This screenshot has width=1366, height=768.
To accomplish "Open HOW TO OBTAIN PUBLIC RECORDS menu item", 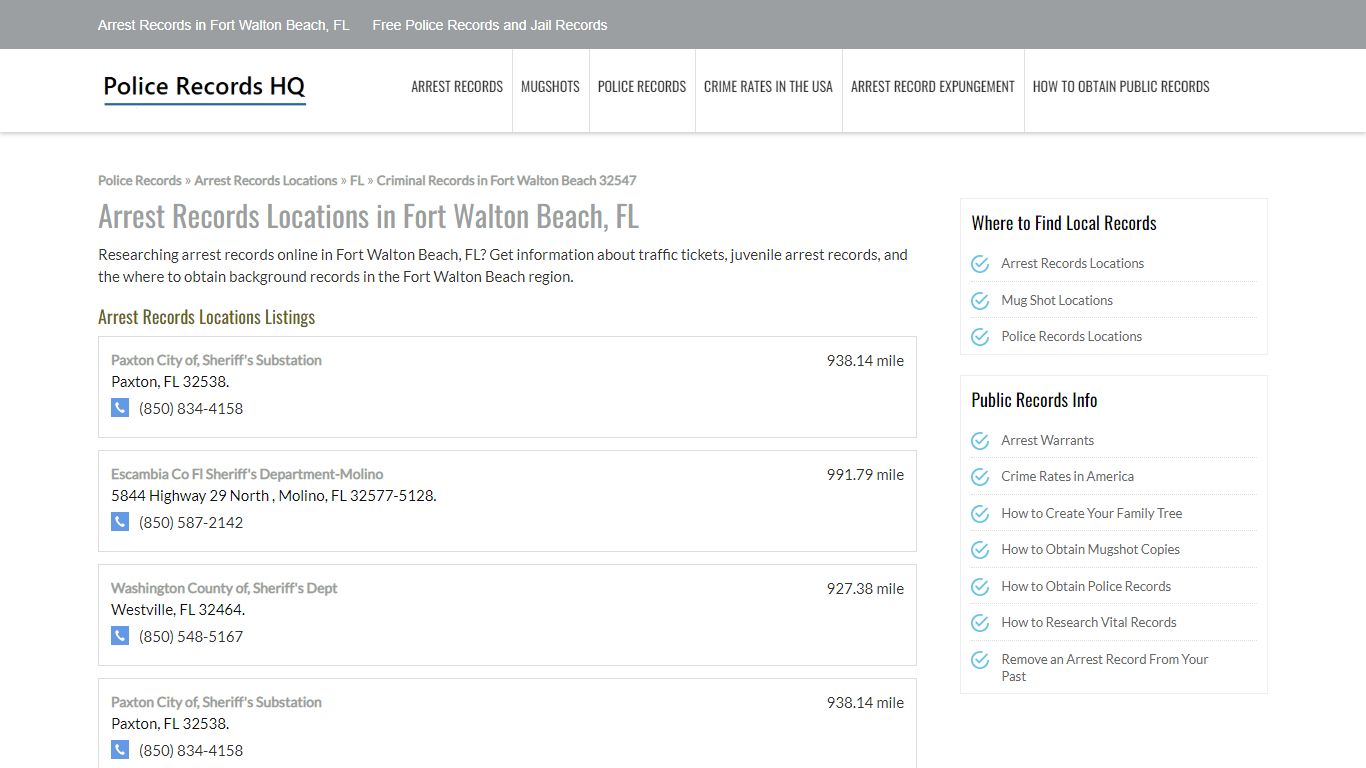I will tap(1121, 87).
